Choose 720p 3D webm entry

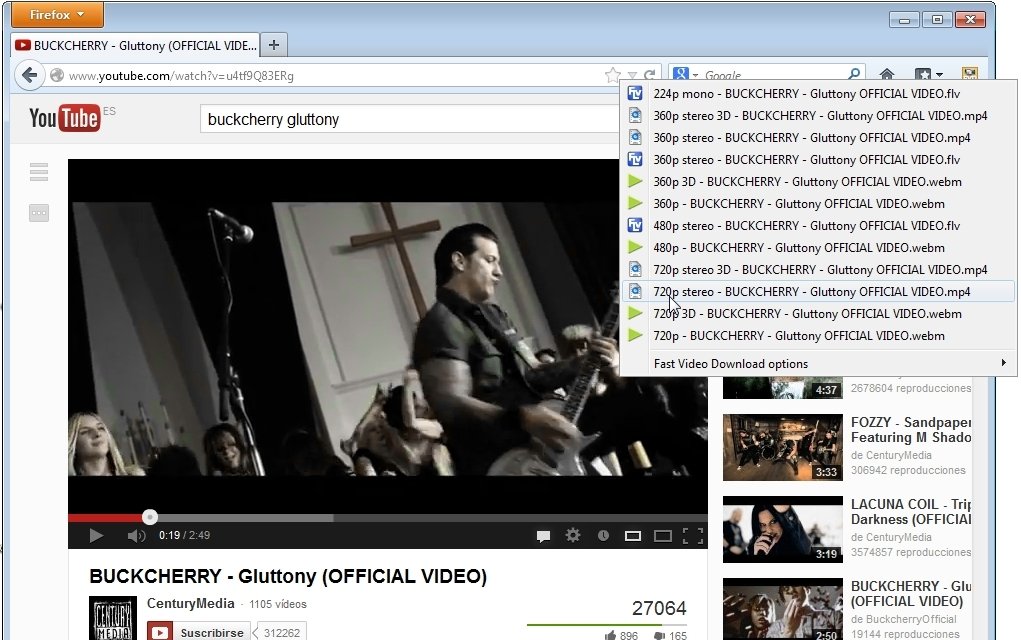pos(818,314)
